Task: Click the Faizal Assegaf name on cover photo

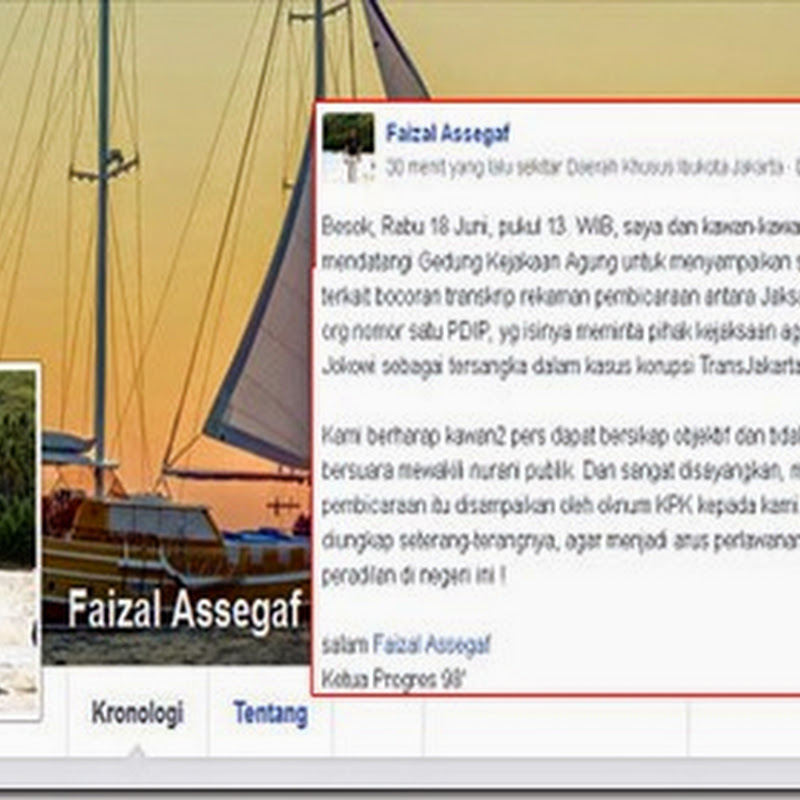Action: [x=185, y=608]
